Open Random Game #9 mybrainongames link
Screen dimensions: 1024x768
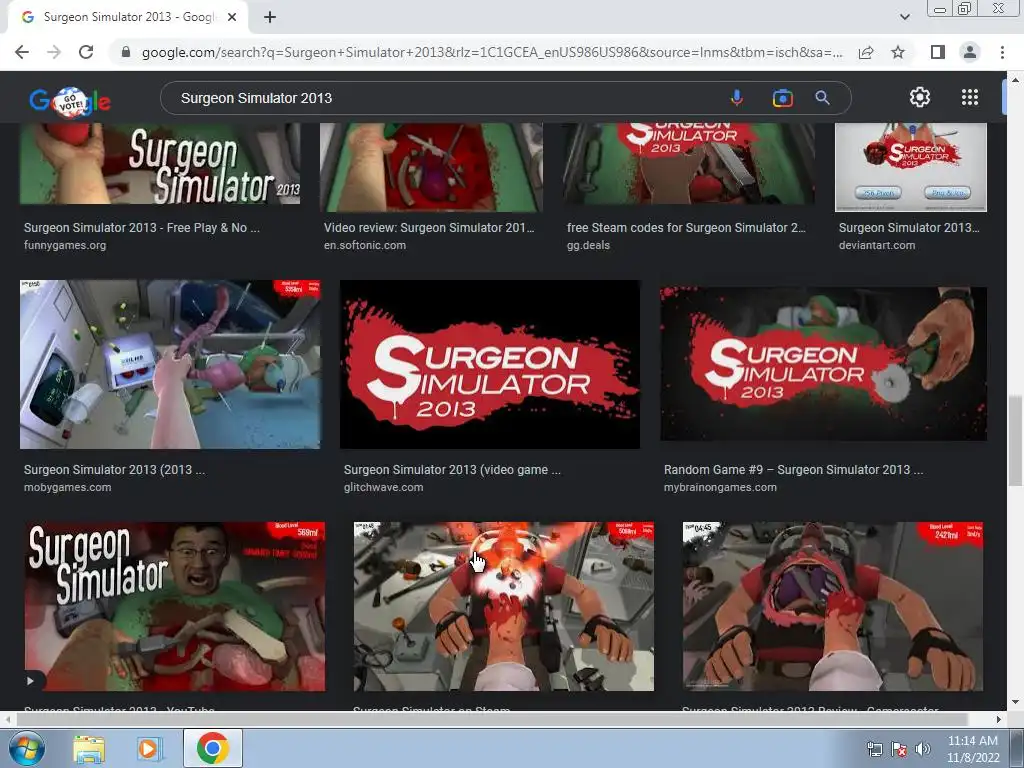[x=793, y=478]
